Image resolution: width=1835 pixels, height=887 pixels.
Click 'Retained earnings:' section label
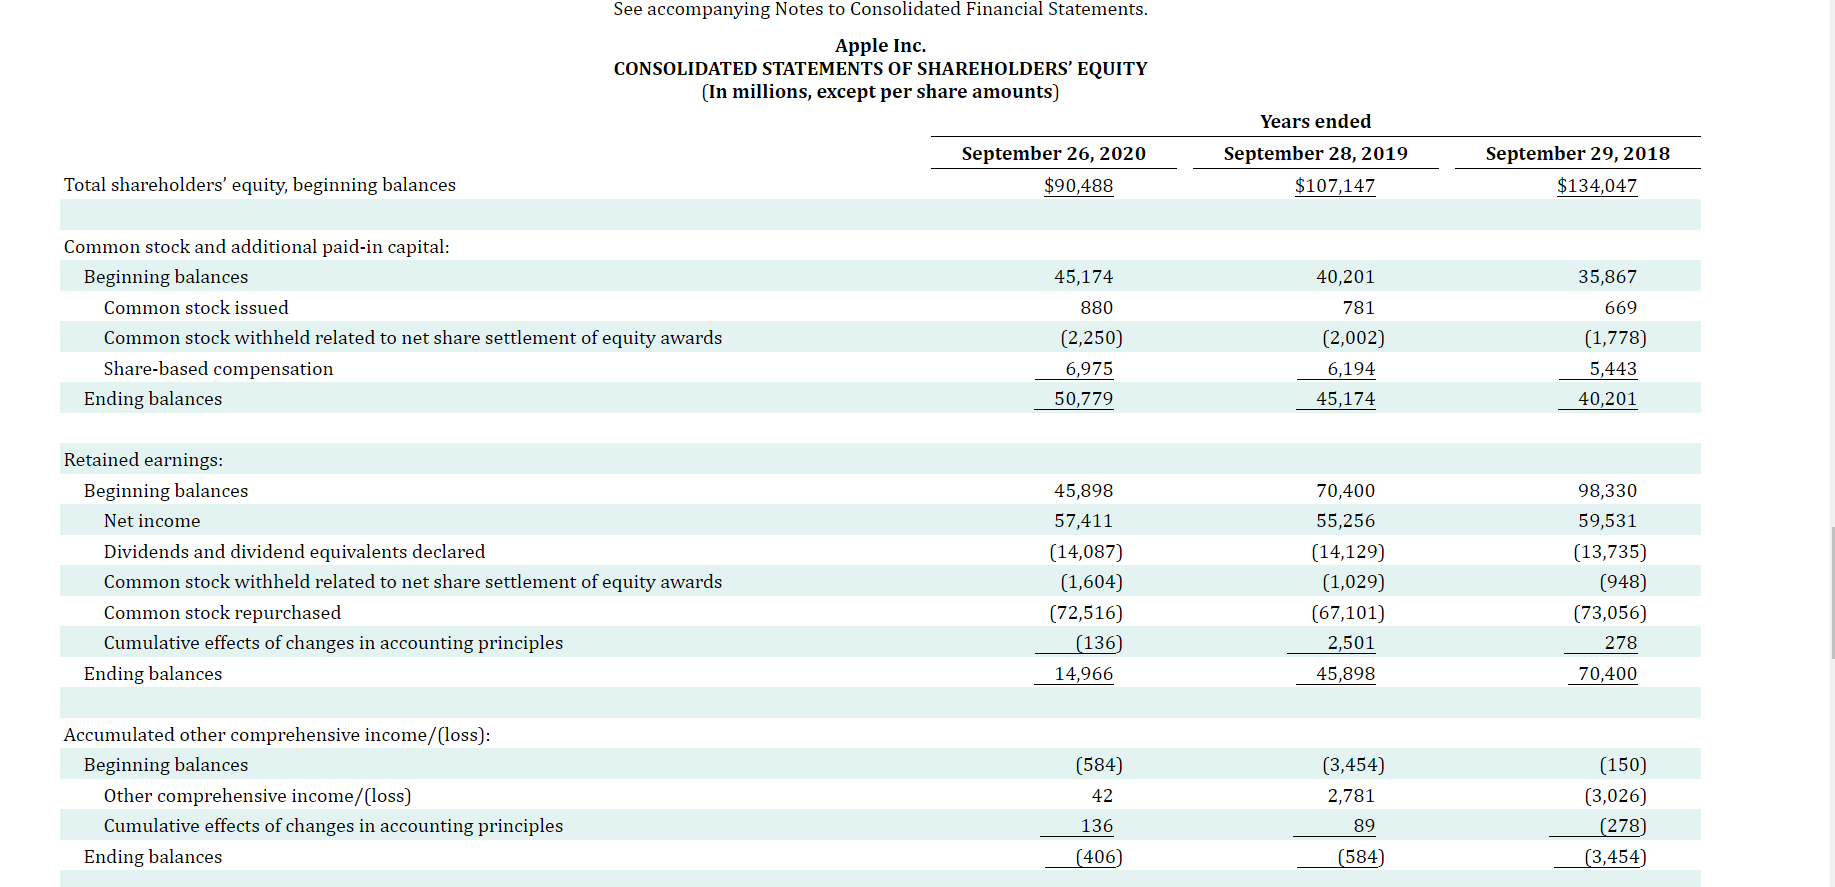[x=143, y=460]
